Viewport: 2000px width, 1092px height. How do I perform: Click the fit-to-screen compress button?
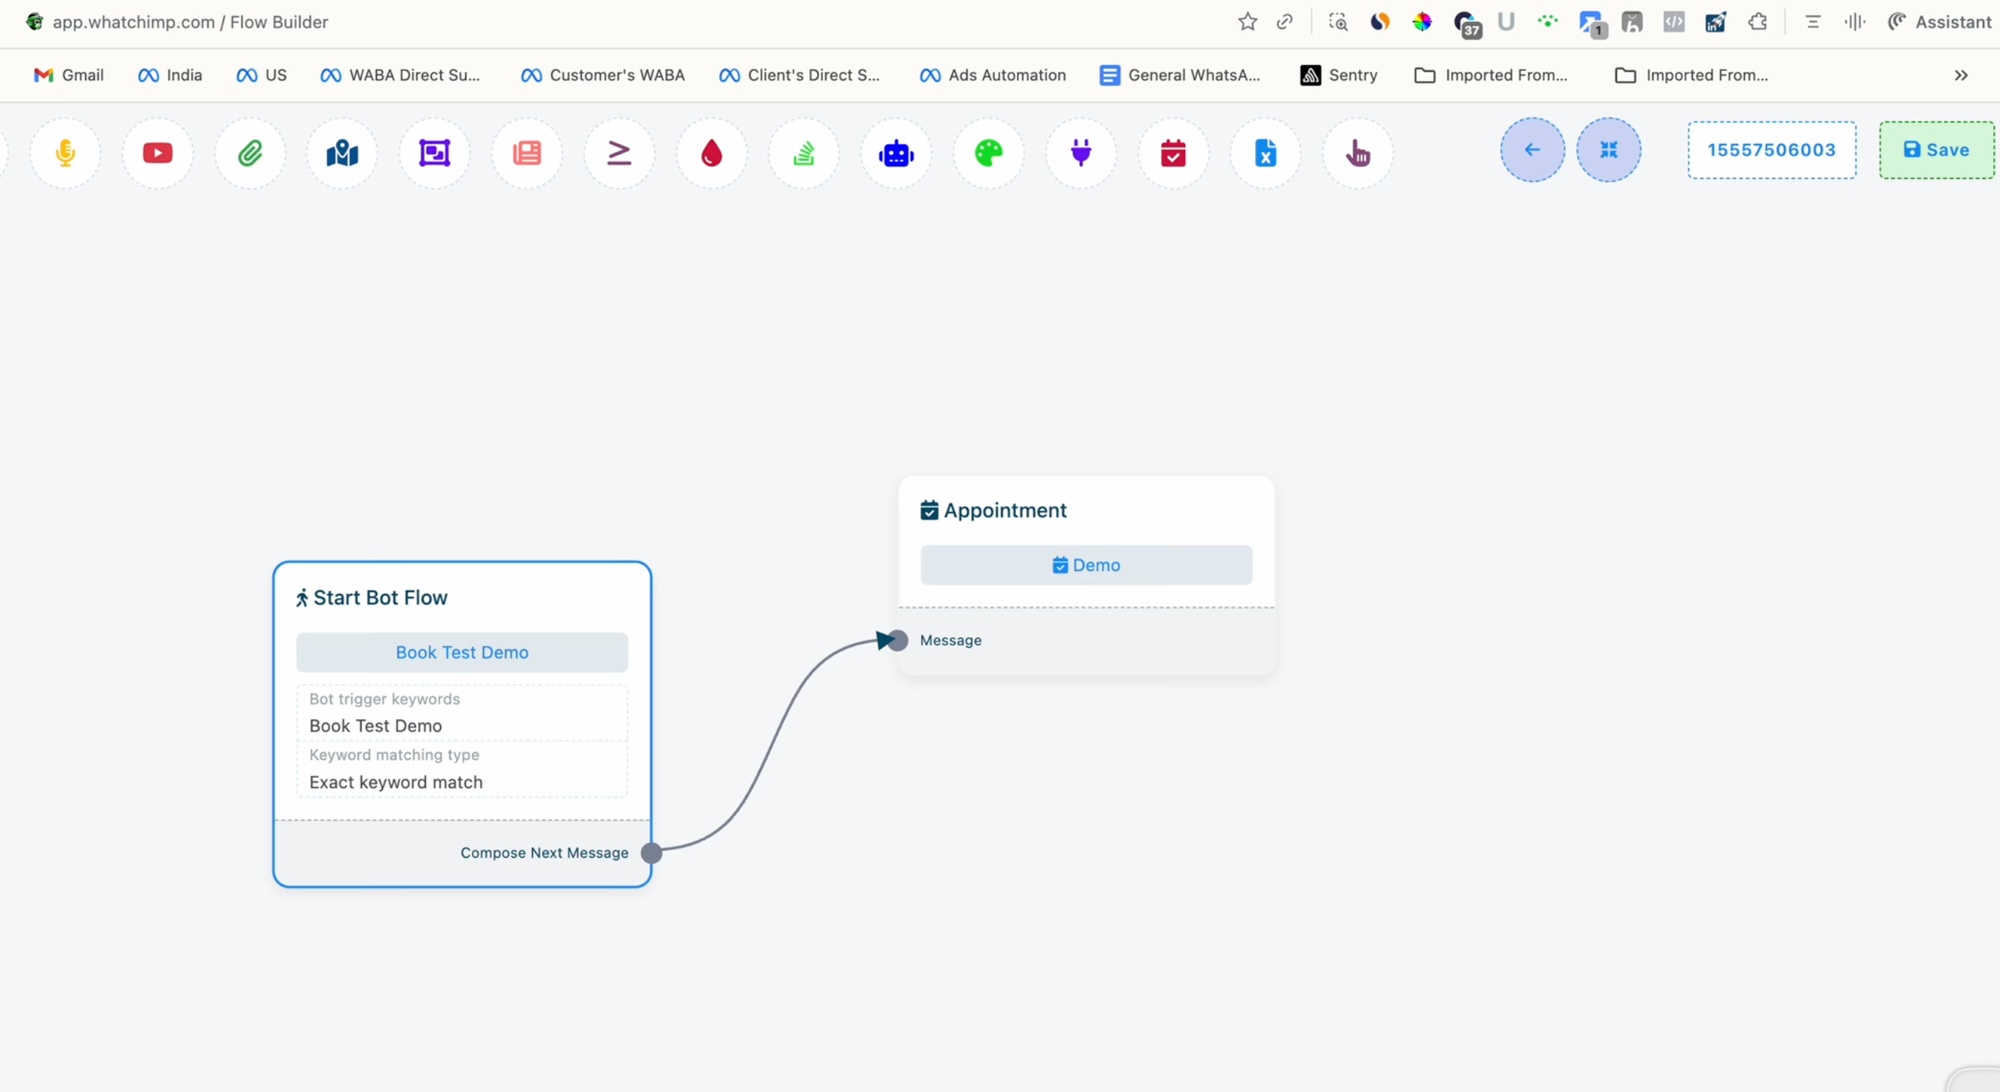click(x=1609, y=150)
